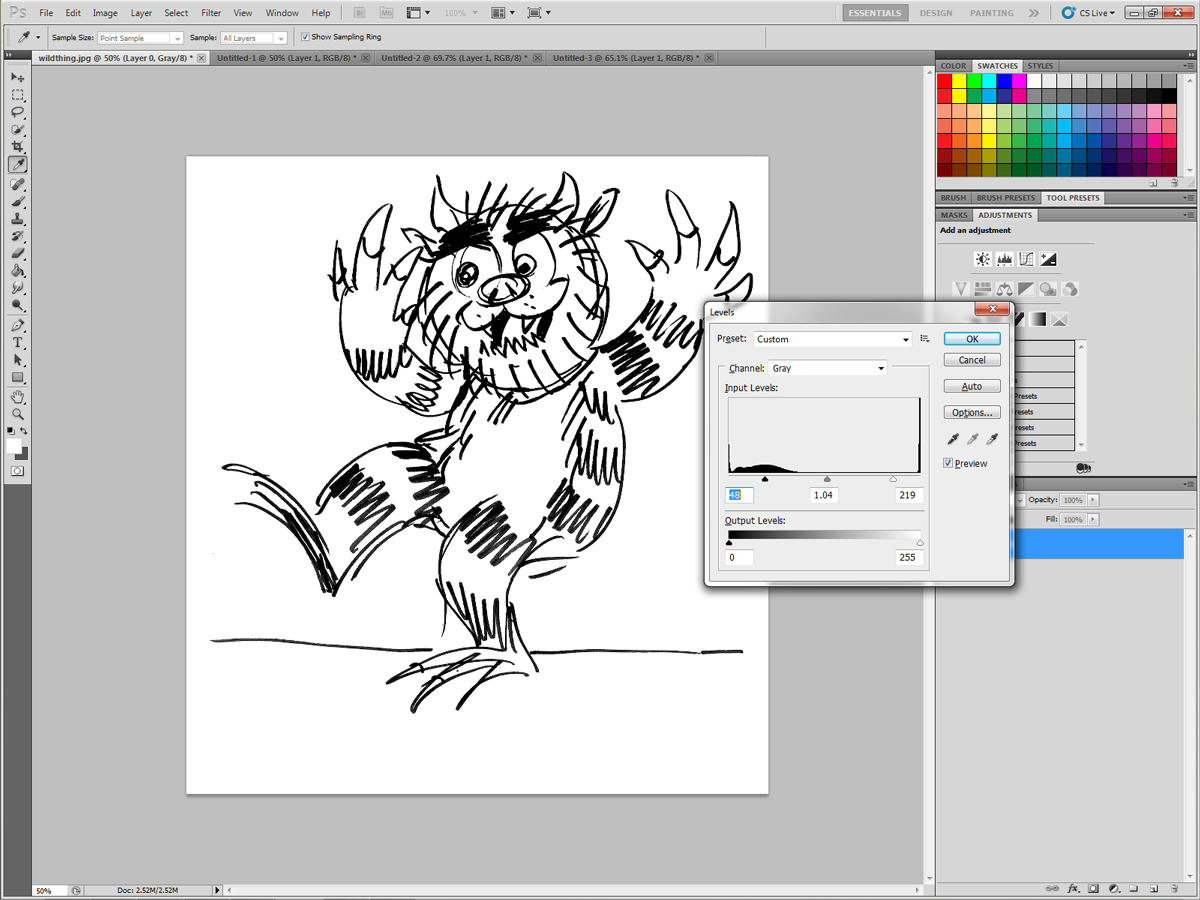1200x900 pixels.
Task: Open the Adjustments panel options menu
Action: [x=1186, y=215]
